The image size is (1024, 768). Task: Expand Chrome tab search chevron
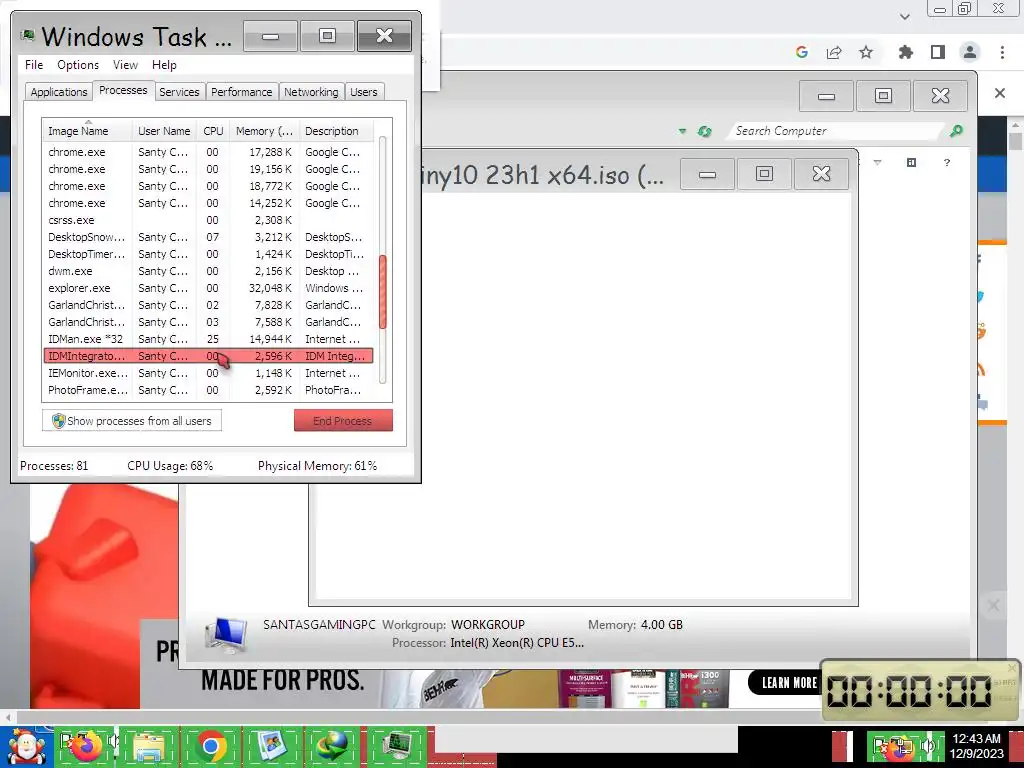904,16
